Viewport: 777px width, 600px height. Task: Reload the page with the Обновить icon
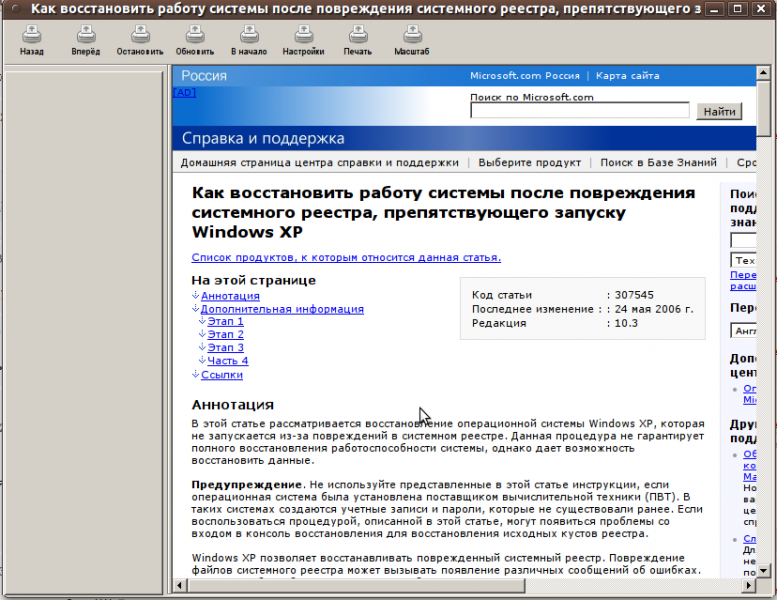194,39
